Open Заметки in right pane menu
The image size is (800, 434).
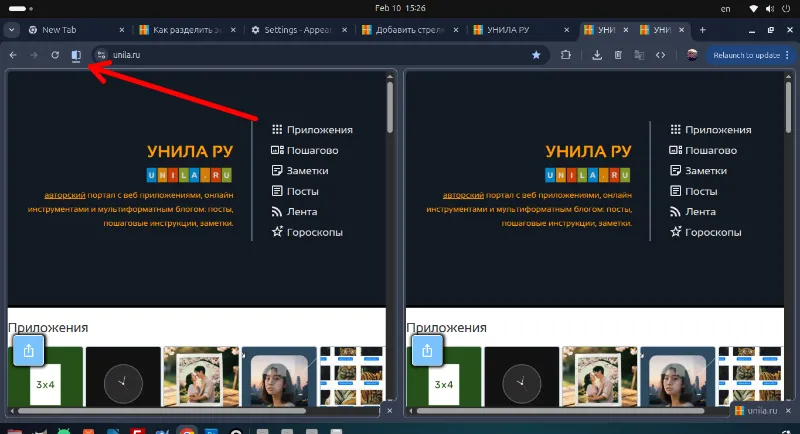pos(698,170)
